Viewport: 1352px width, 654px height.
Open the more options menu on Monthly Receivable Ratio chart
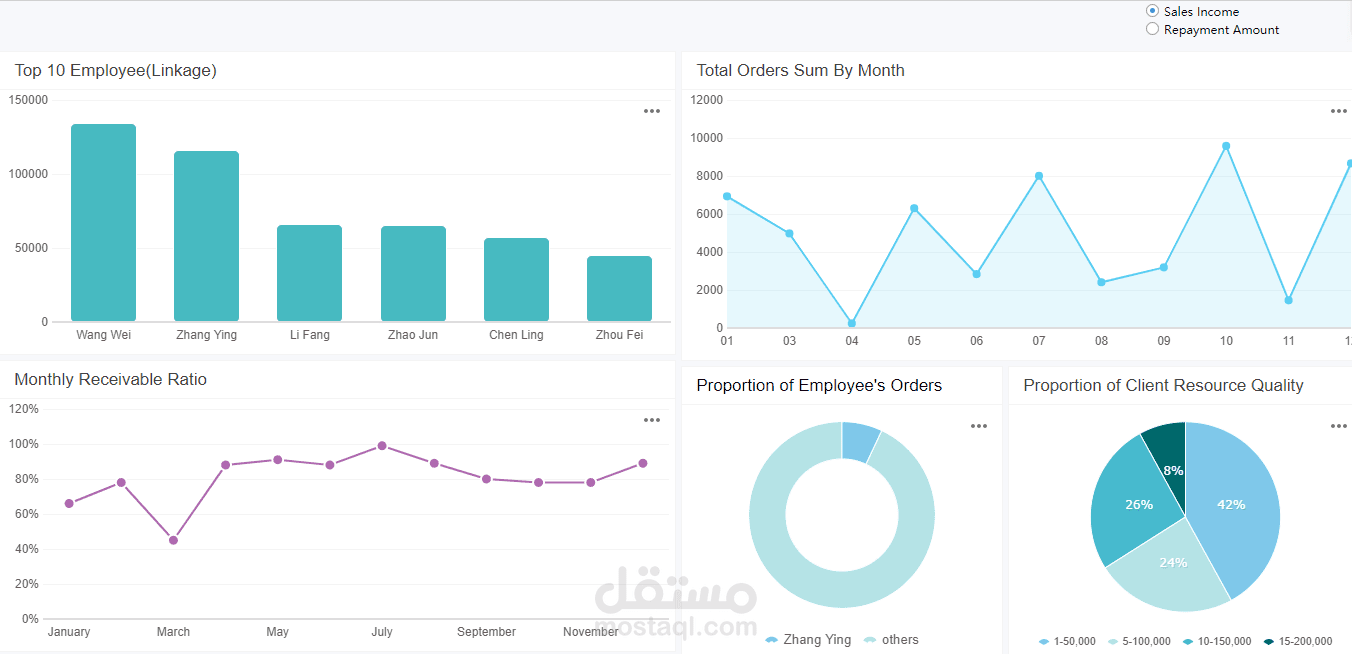point(652,420)
